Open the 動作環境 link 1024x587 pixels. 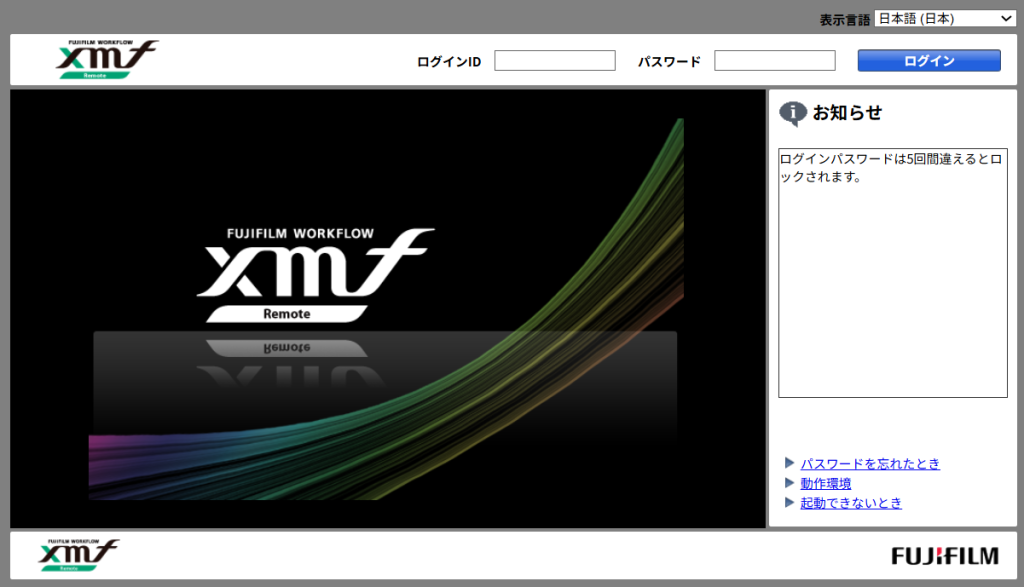pyautogui.click(x=825, y=483)
